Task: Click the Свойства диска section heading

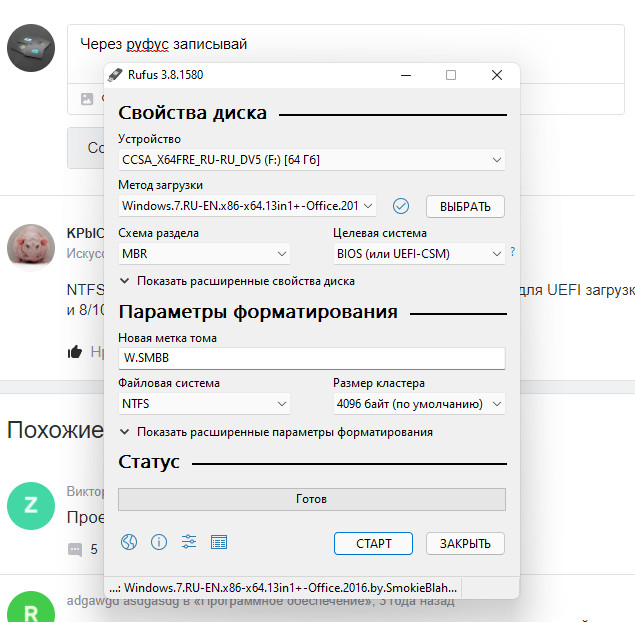Action: 192,113
